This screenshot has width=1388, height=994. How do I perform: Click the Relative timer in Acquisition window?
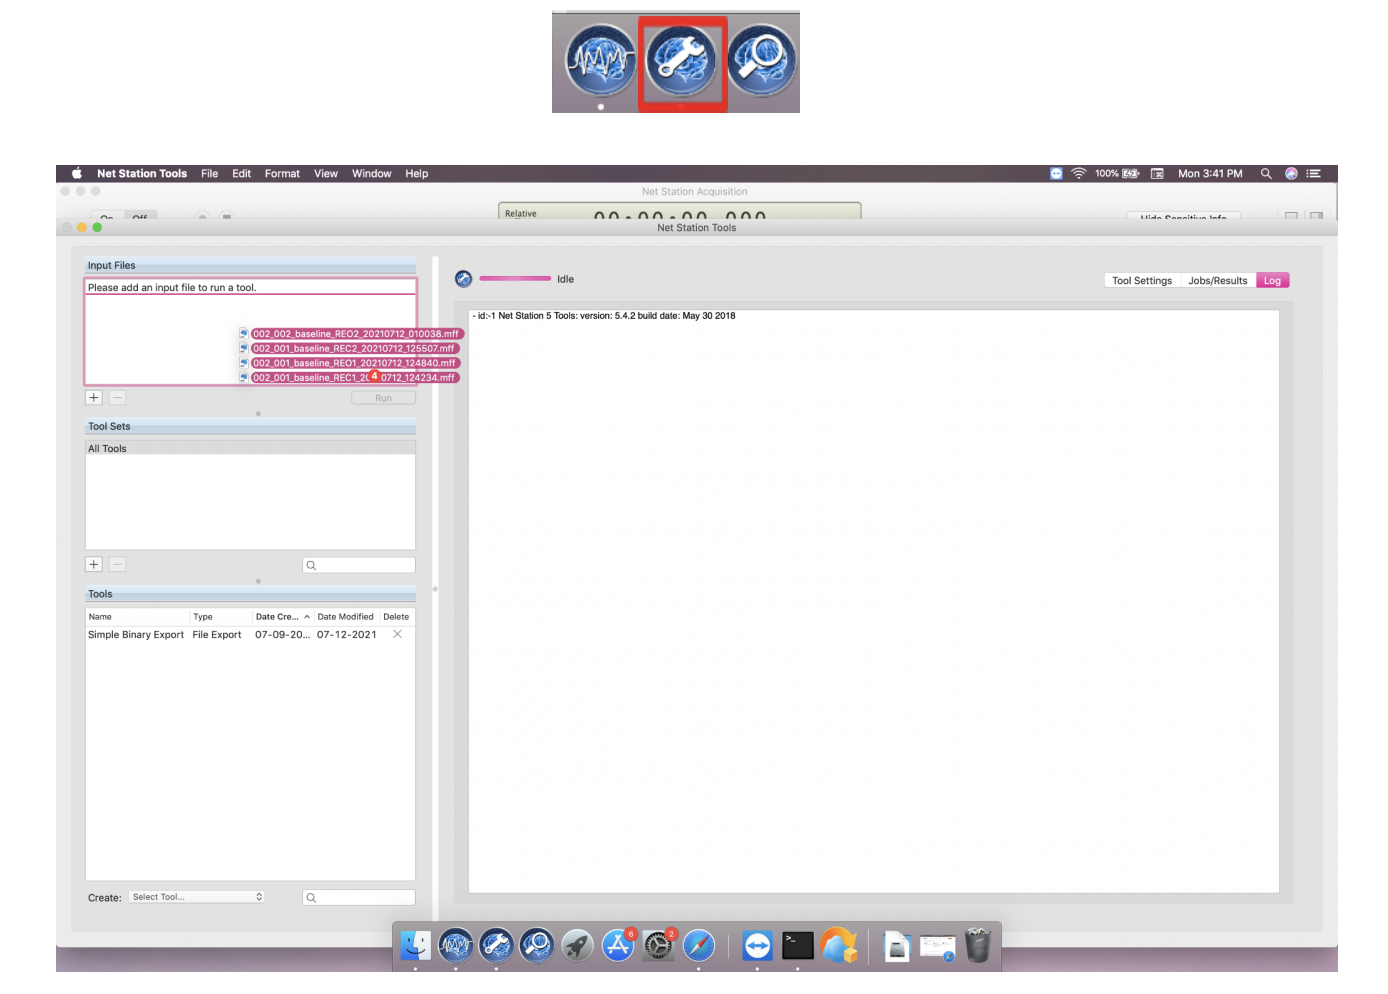coord(679,211)
